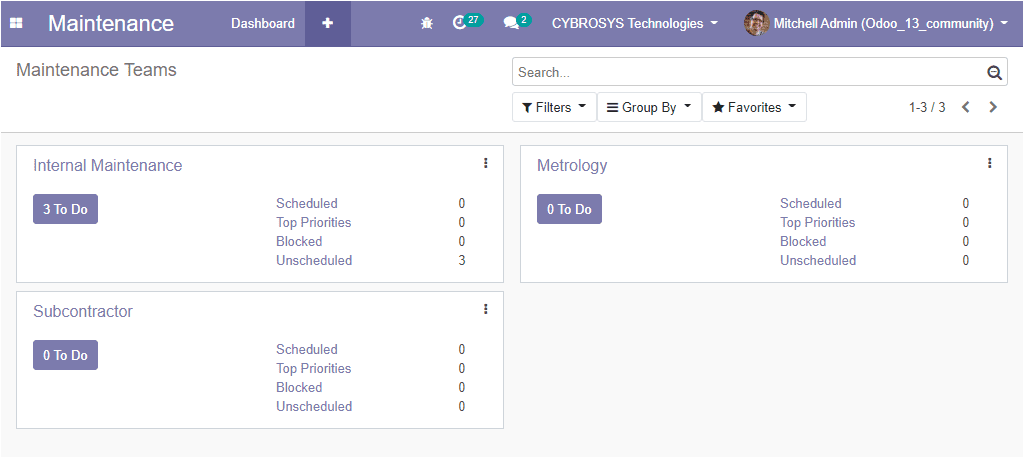Go to next page arrow
The width and height of the screenshot is (1024, 458).
[993, 107]
